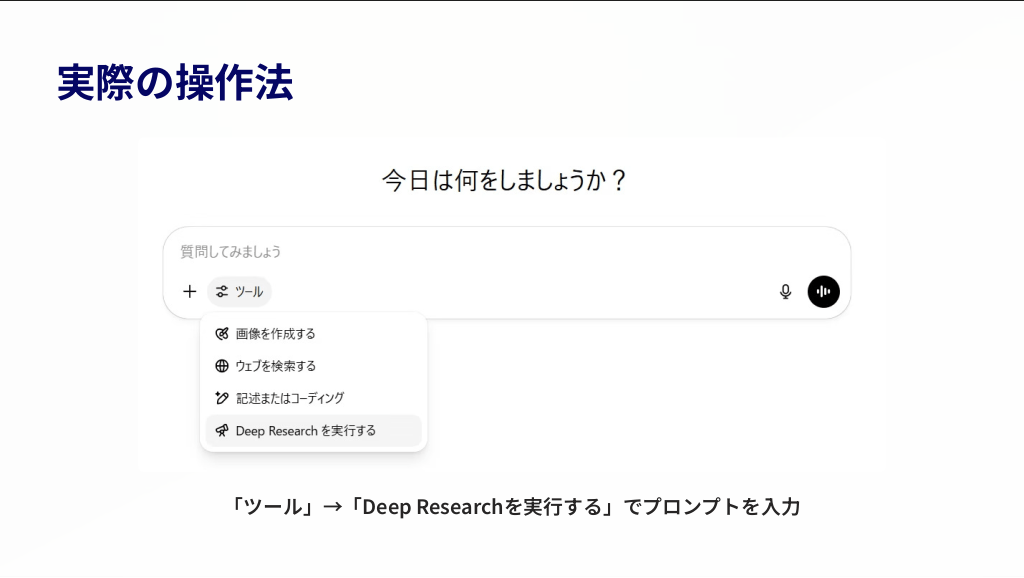Pick the 記述またはコーディング menu entry

click(290, 398)
